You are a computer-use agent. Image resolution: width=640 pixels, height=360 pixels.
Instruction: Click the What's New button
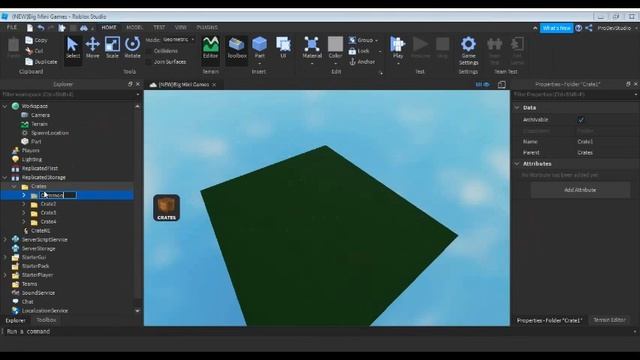click(556, 28)
